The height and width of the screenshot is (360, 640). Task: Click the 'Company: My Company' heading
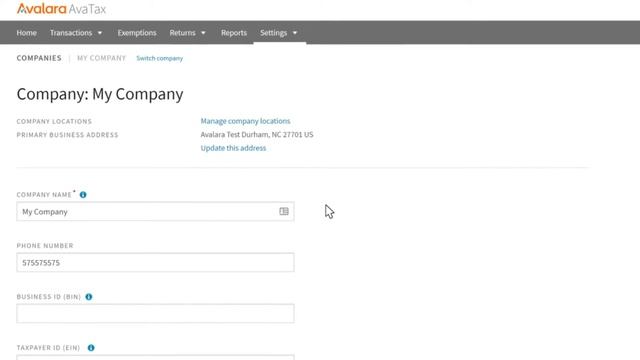tap(100, 94)
